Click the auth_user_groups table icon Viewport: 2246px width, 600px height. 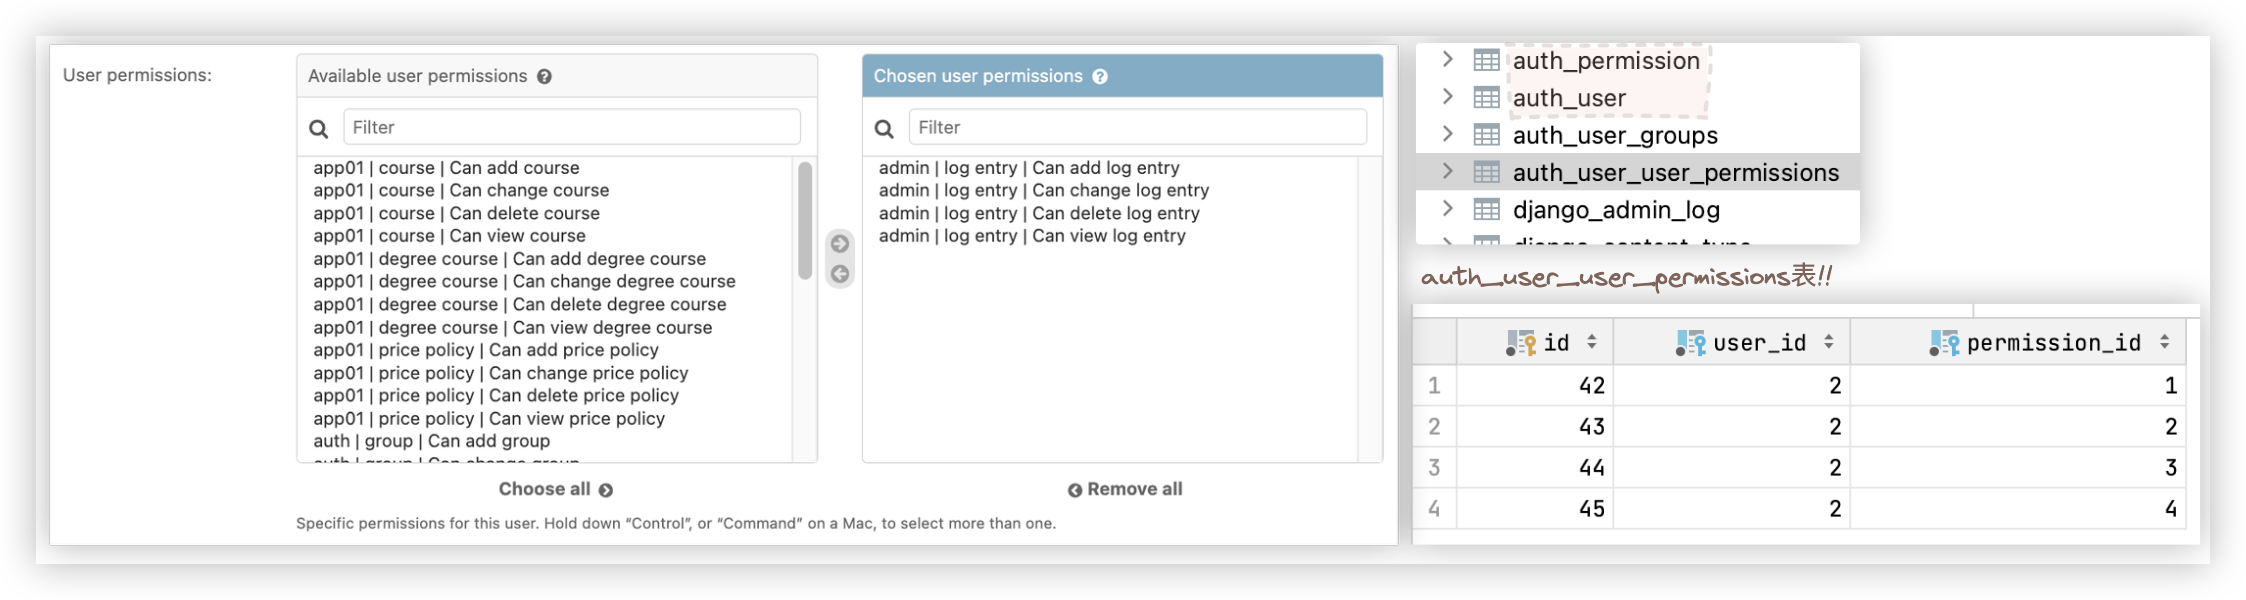click(x=1486, y=135)
